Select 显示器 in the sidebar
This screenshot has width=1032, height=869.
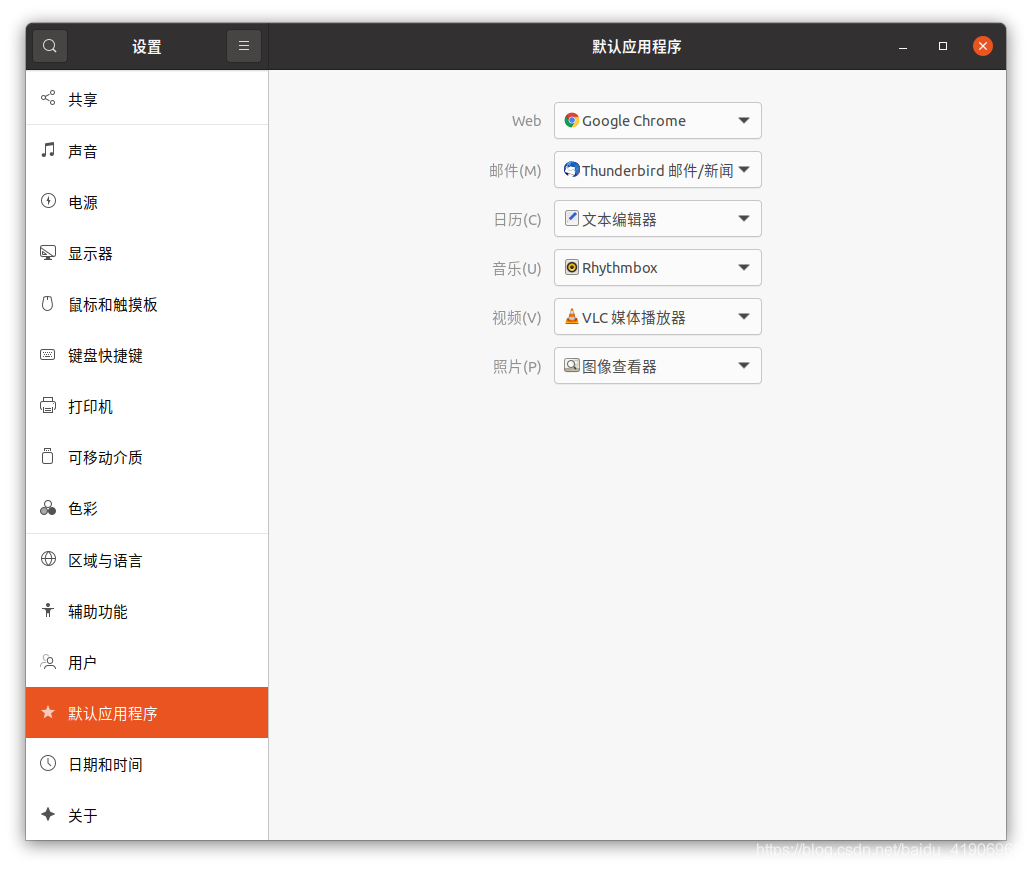pyautogui.click(x=147, y=253)
